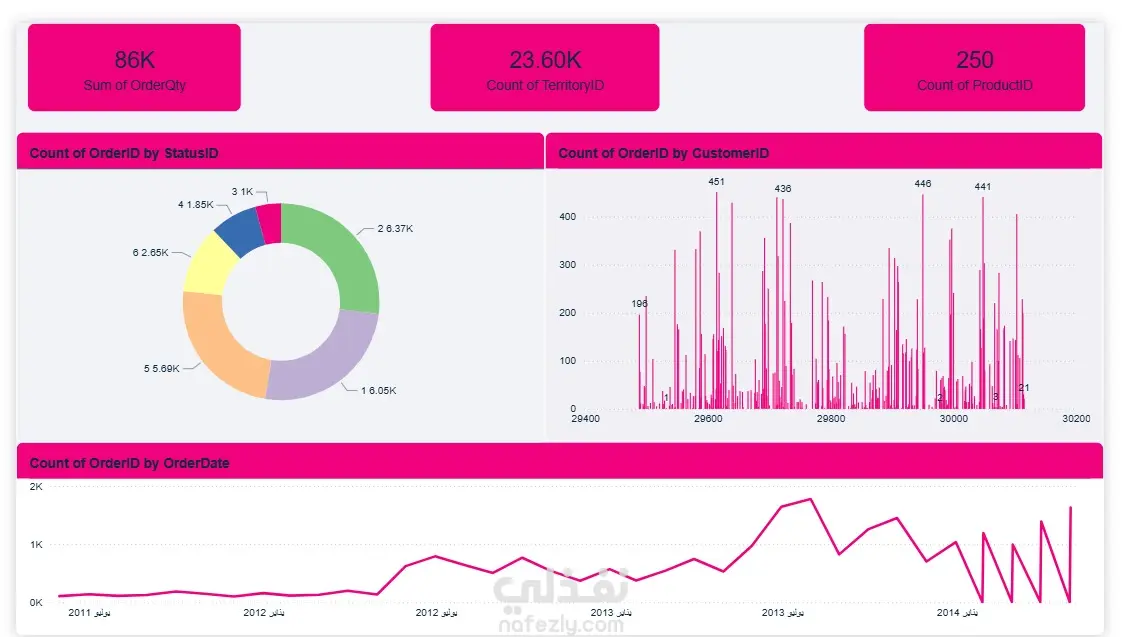
Task: Select the 86K Sum of OrderQty card
Action: [x=135, y=67]
